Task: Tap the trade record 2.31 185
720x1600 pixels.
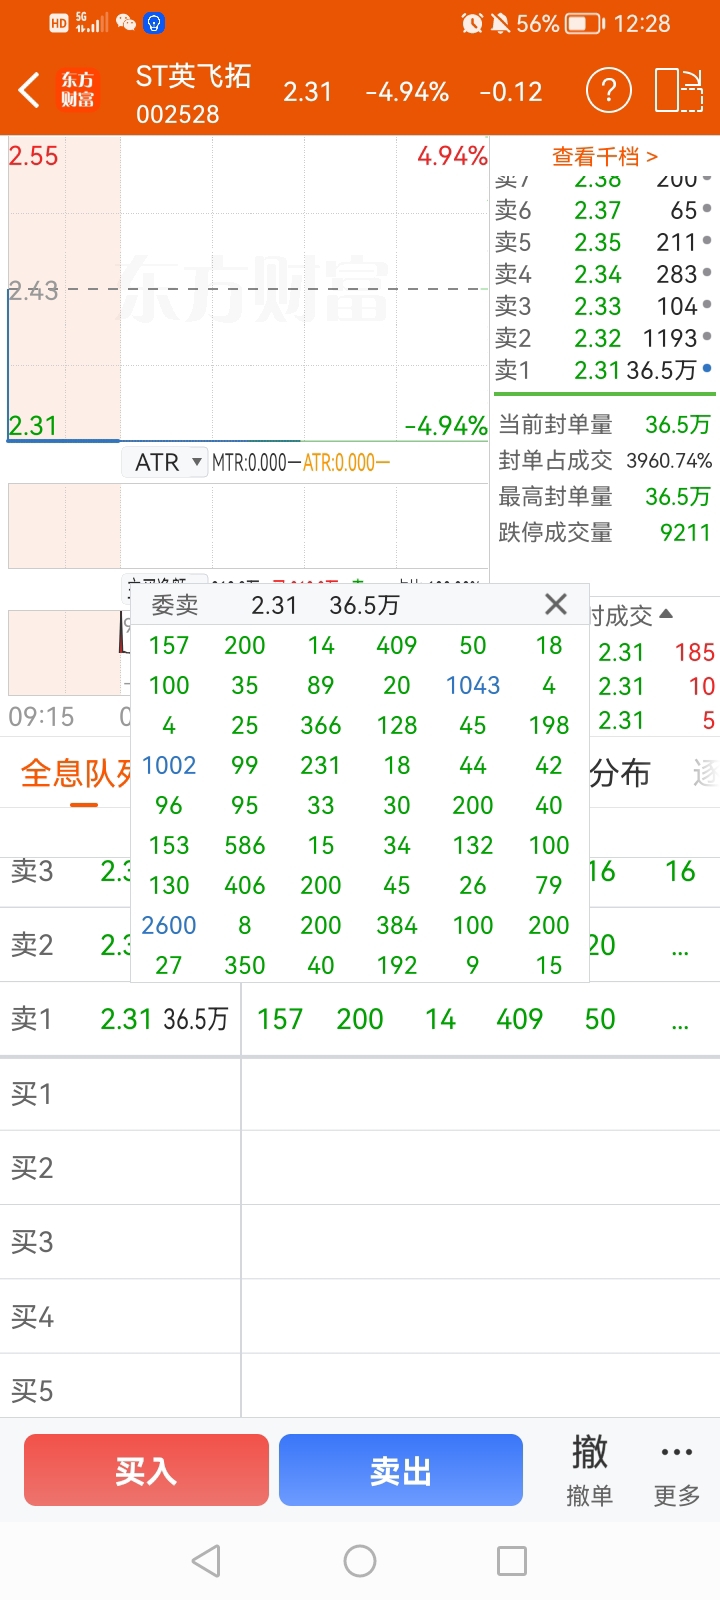Action: (x=656, y=653)
